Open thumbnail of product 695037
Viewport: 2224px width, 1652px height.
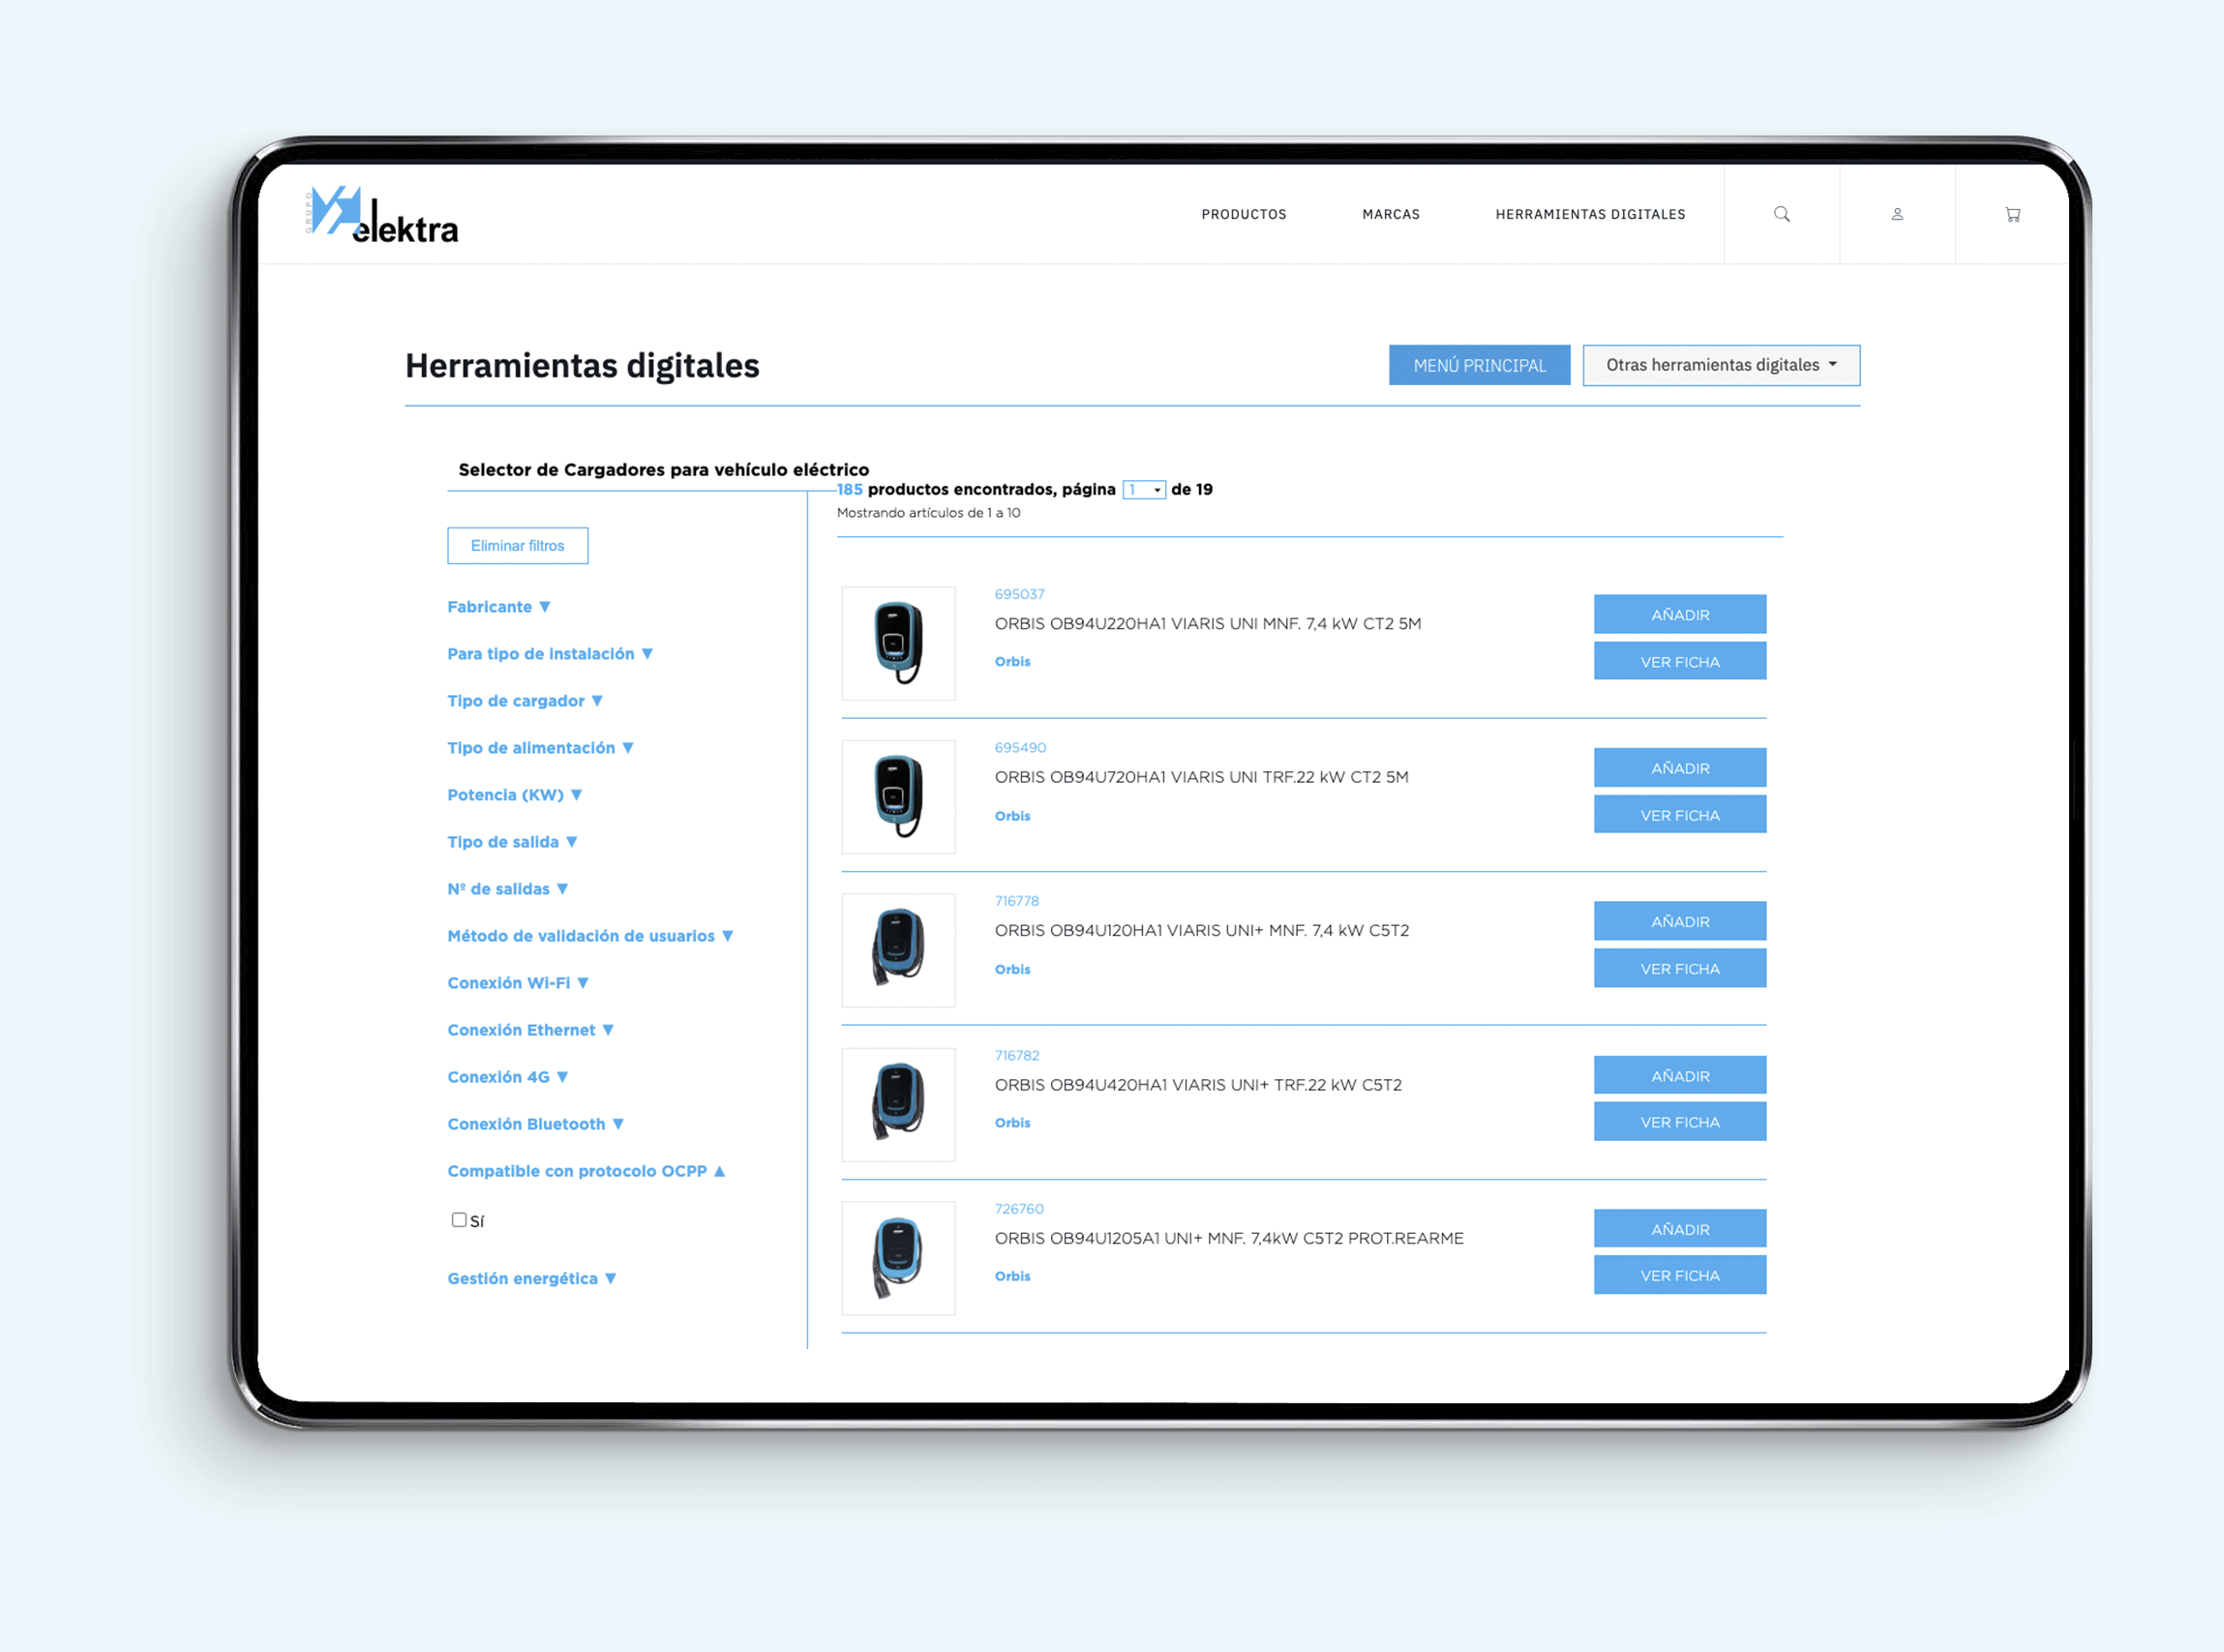(x=898, y=643)
